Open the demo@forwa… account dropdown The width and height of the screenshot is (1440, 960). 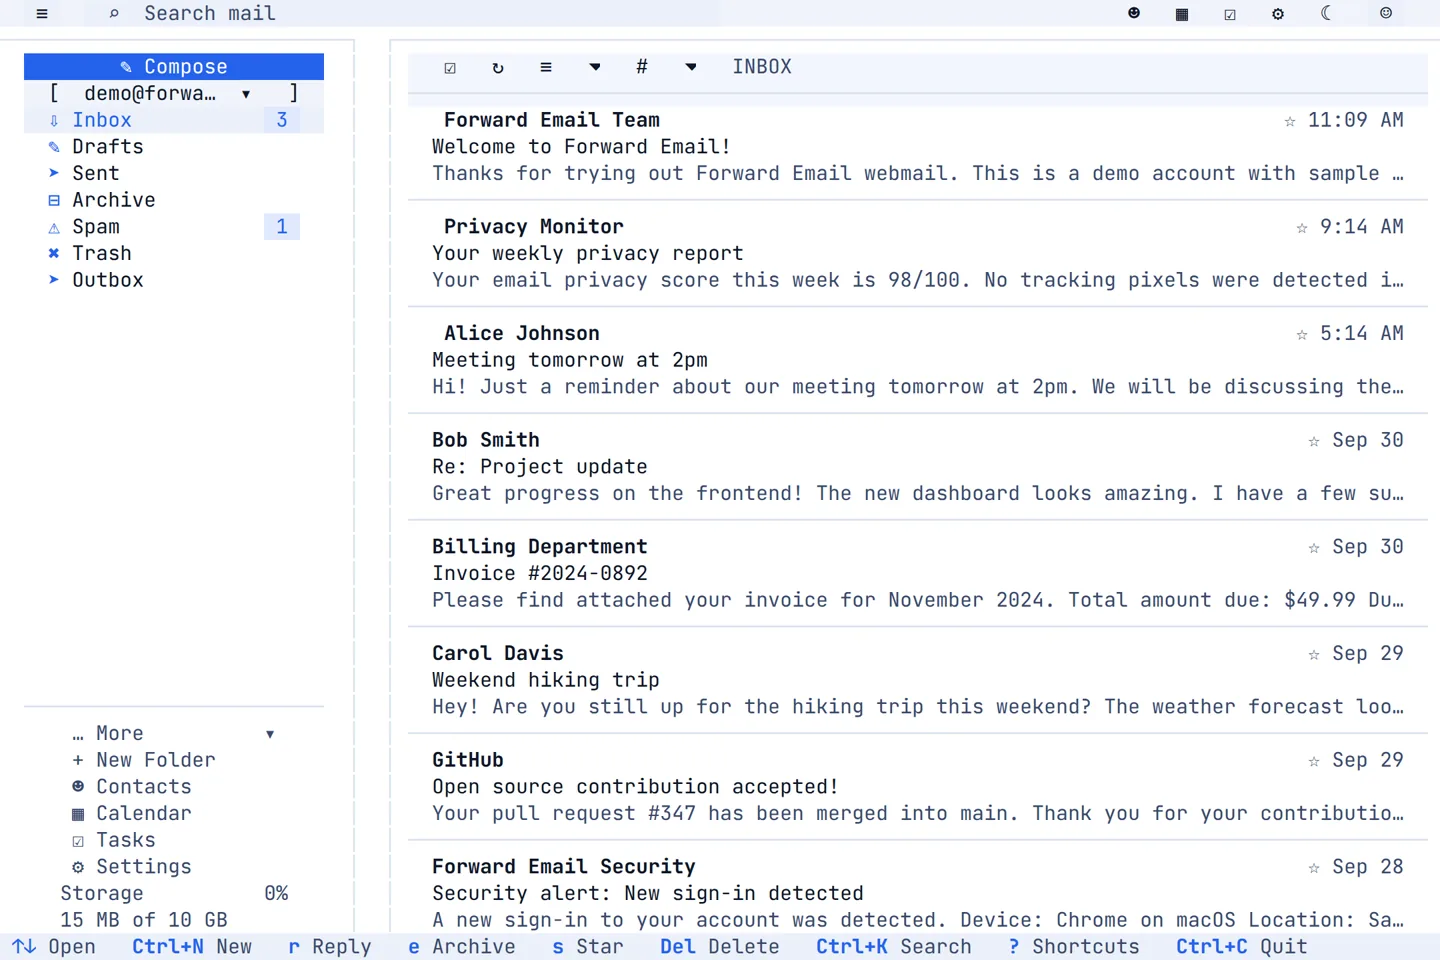click(x=174, y=93)
